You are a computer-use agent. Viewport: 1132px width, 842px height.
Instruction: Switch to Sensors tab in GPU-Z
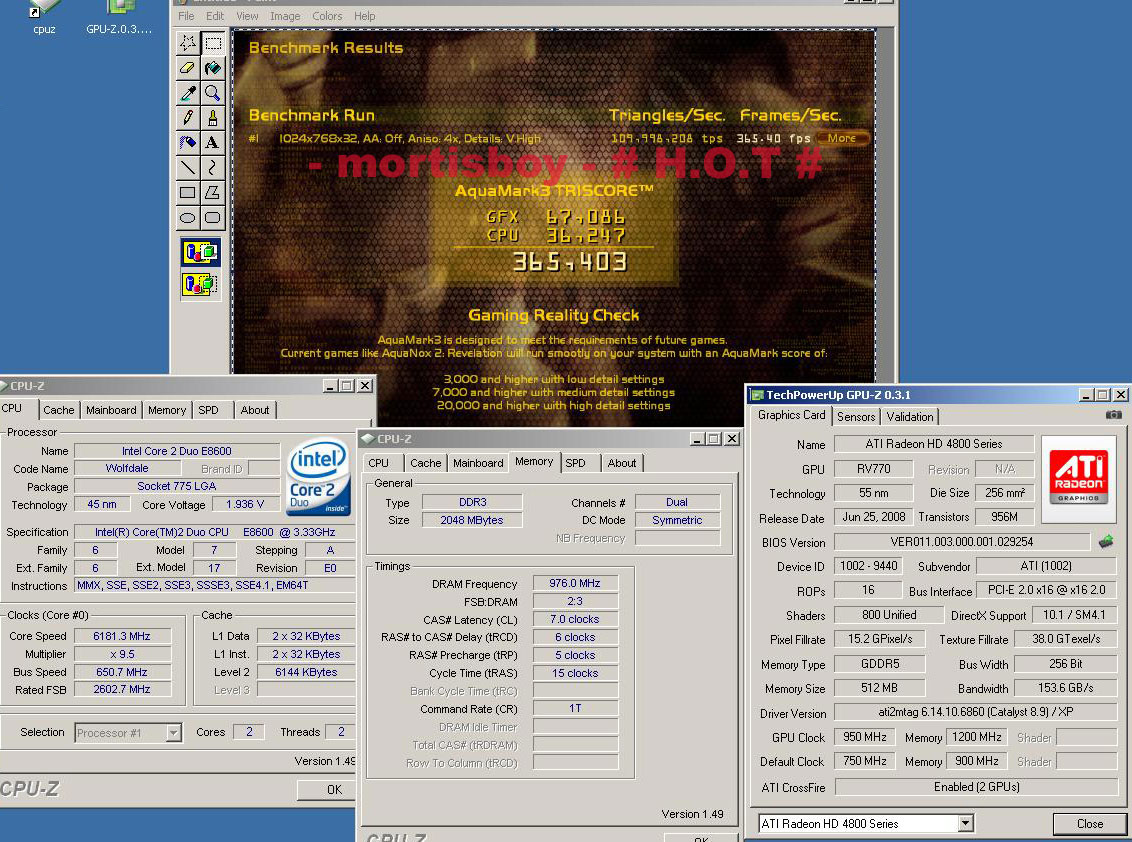coord(855,417)
